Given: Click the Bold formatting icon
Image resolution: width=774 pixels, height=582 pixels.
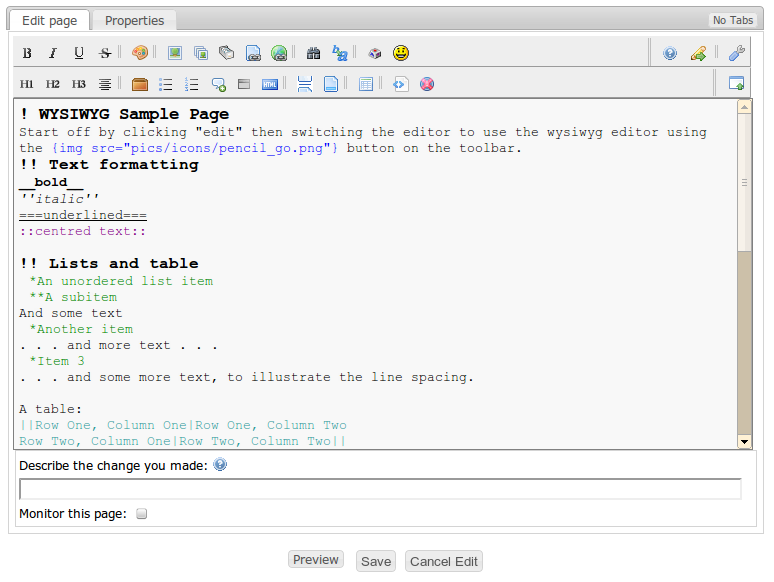Looking at the screenshot, I should (27, 53).
